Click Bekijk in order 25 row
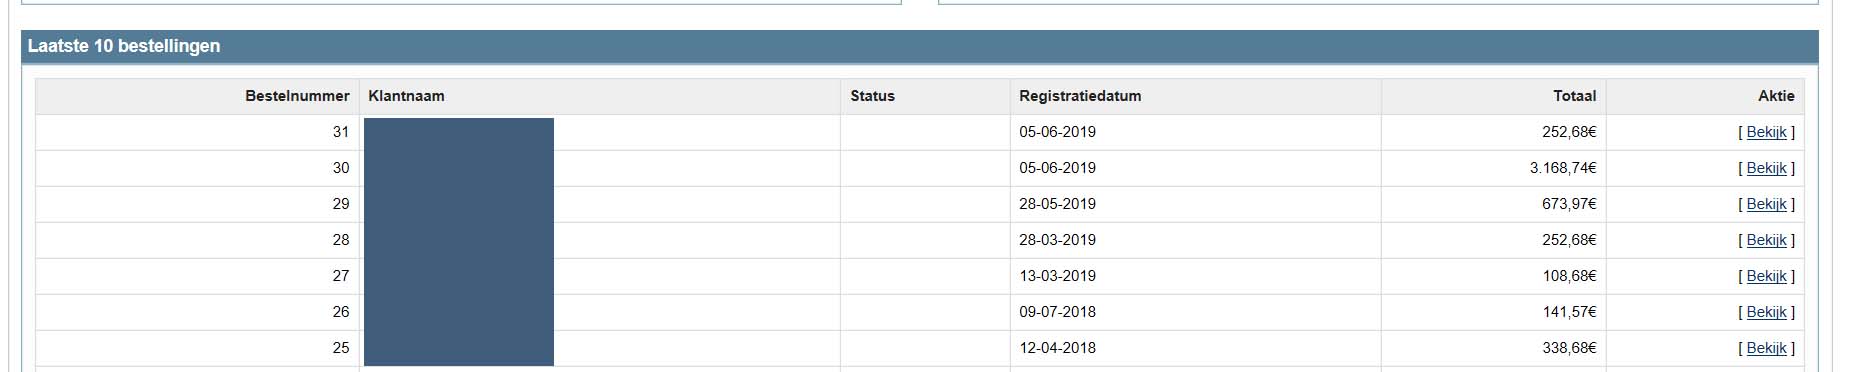Screen dimensions: 1863x372 tap(1766, 348)
